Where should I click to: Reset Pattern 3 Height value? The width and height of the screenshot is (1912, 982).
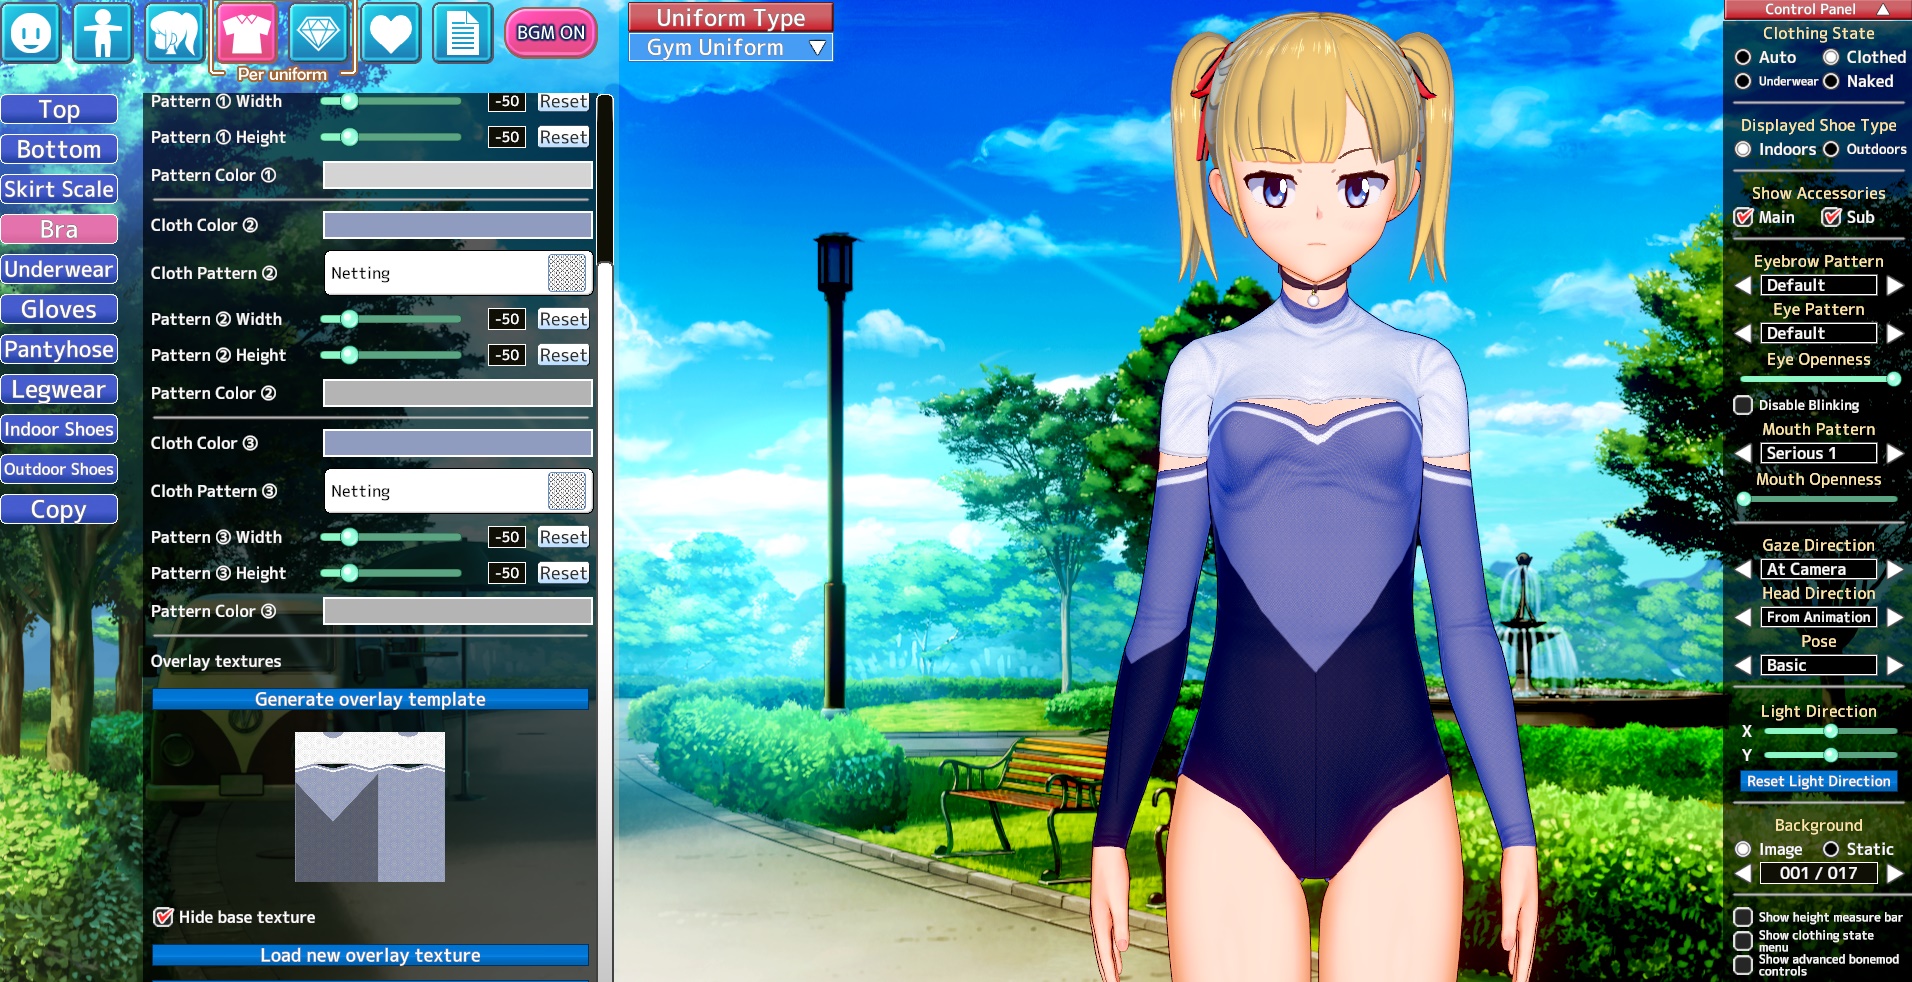point(563,573)
